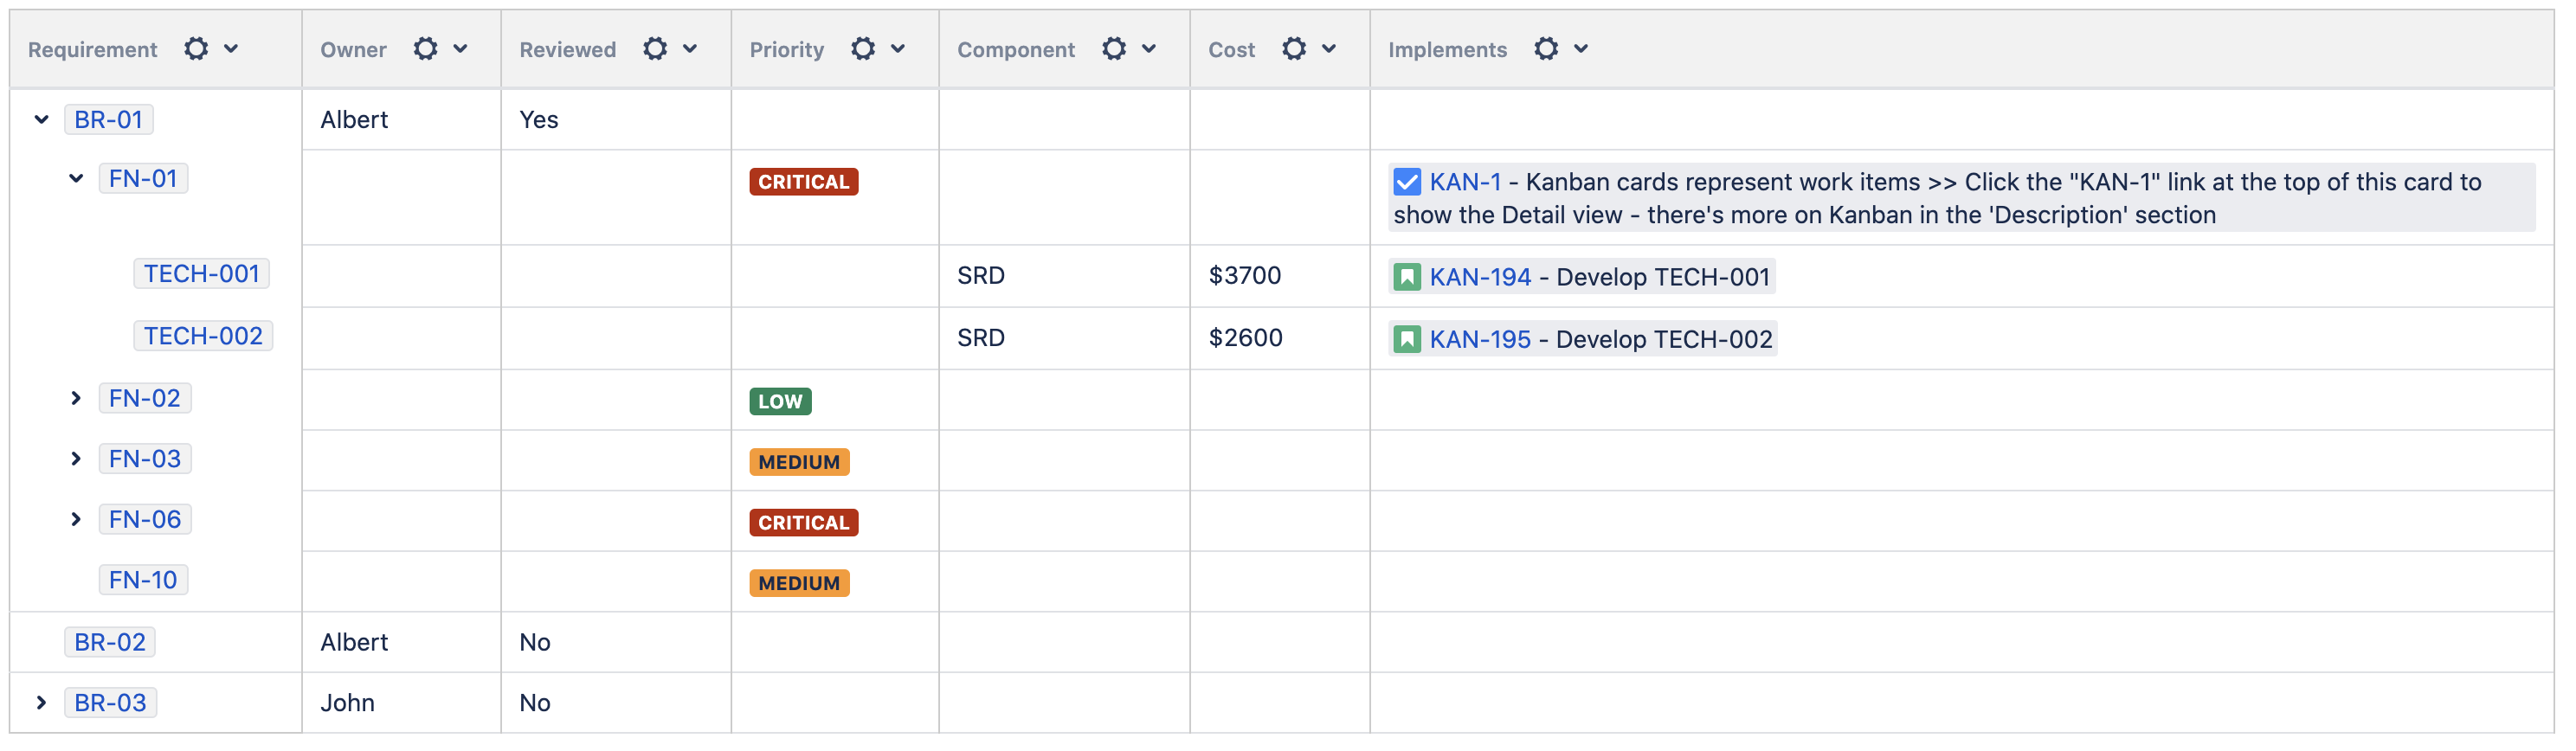Open the KAN-195 issue link
Image resolution: width=2576 pixels, height=751 pixels.
[x=1479, y=340]
